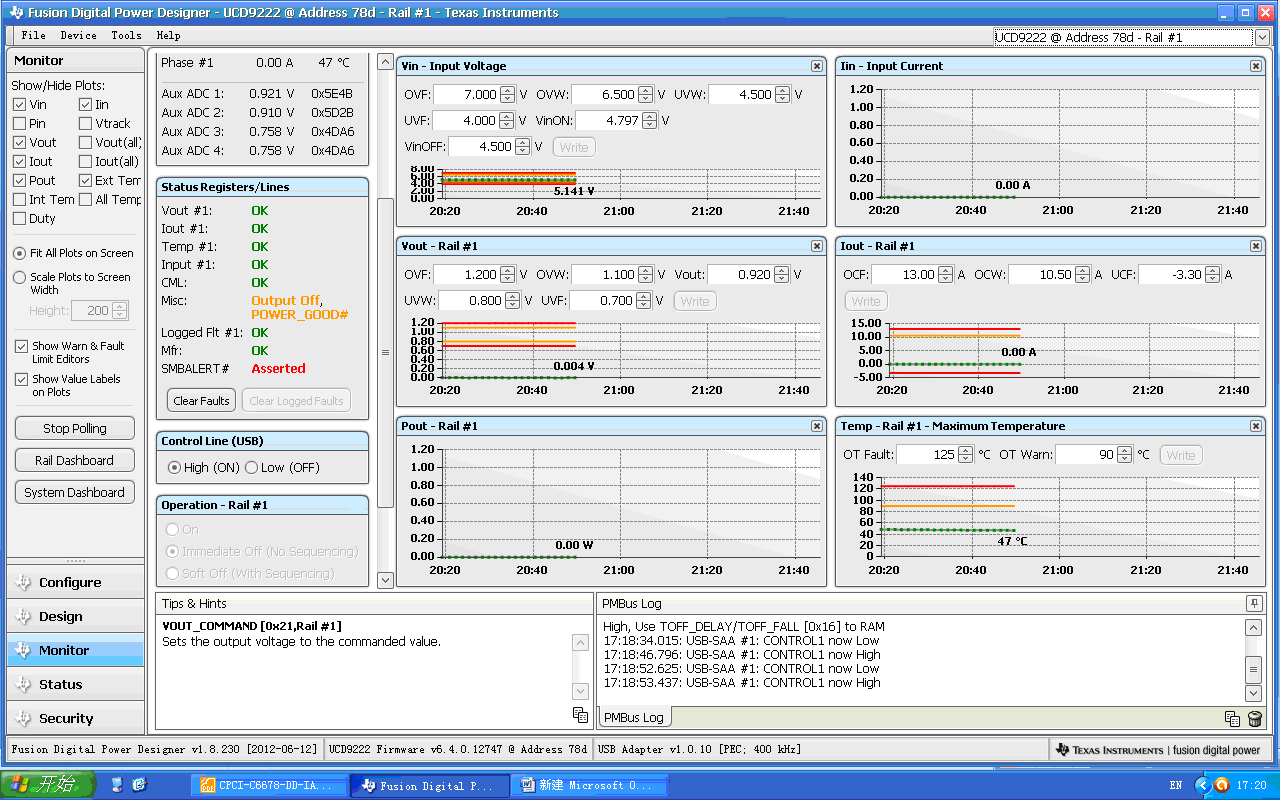Screen dimensions: 1280x800
Task: Click the Fusion app icon in title bar
Action: click(x=14, y=13)
